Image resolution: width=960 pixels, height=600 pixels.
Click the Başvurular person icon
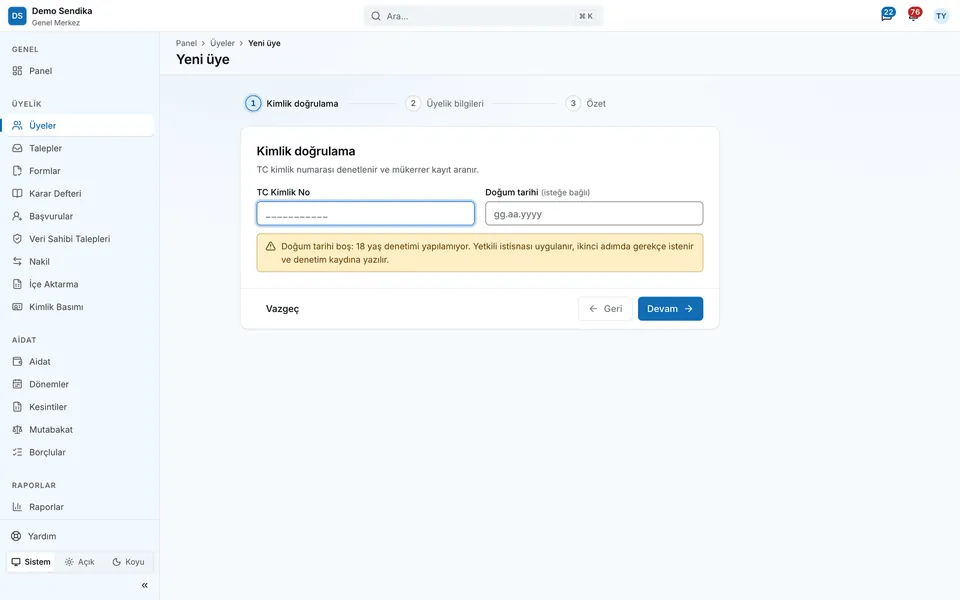[17, 216]
